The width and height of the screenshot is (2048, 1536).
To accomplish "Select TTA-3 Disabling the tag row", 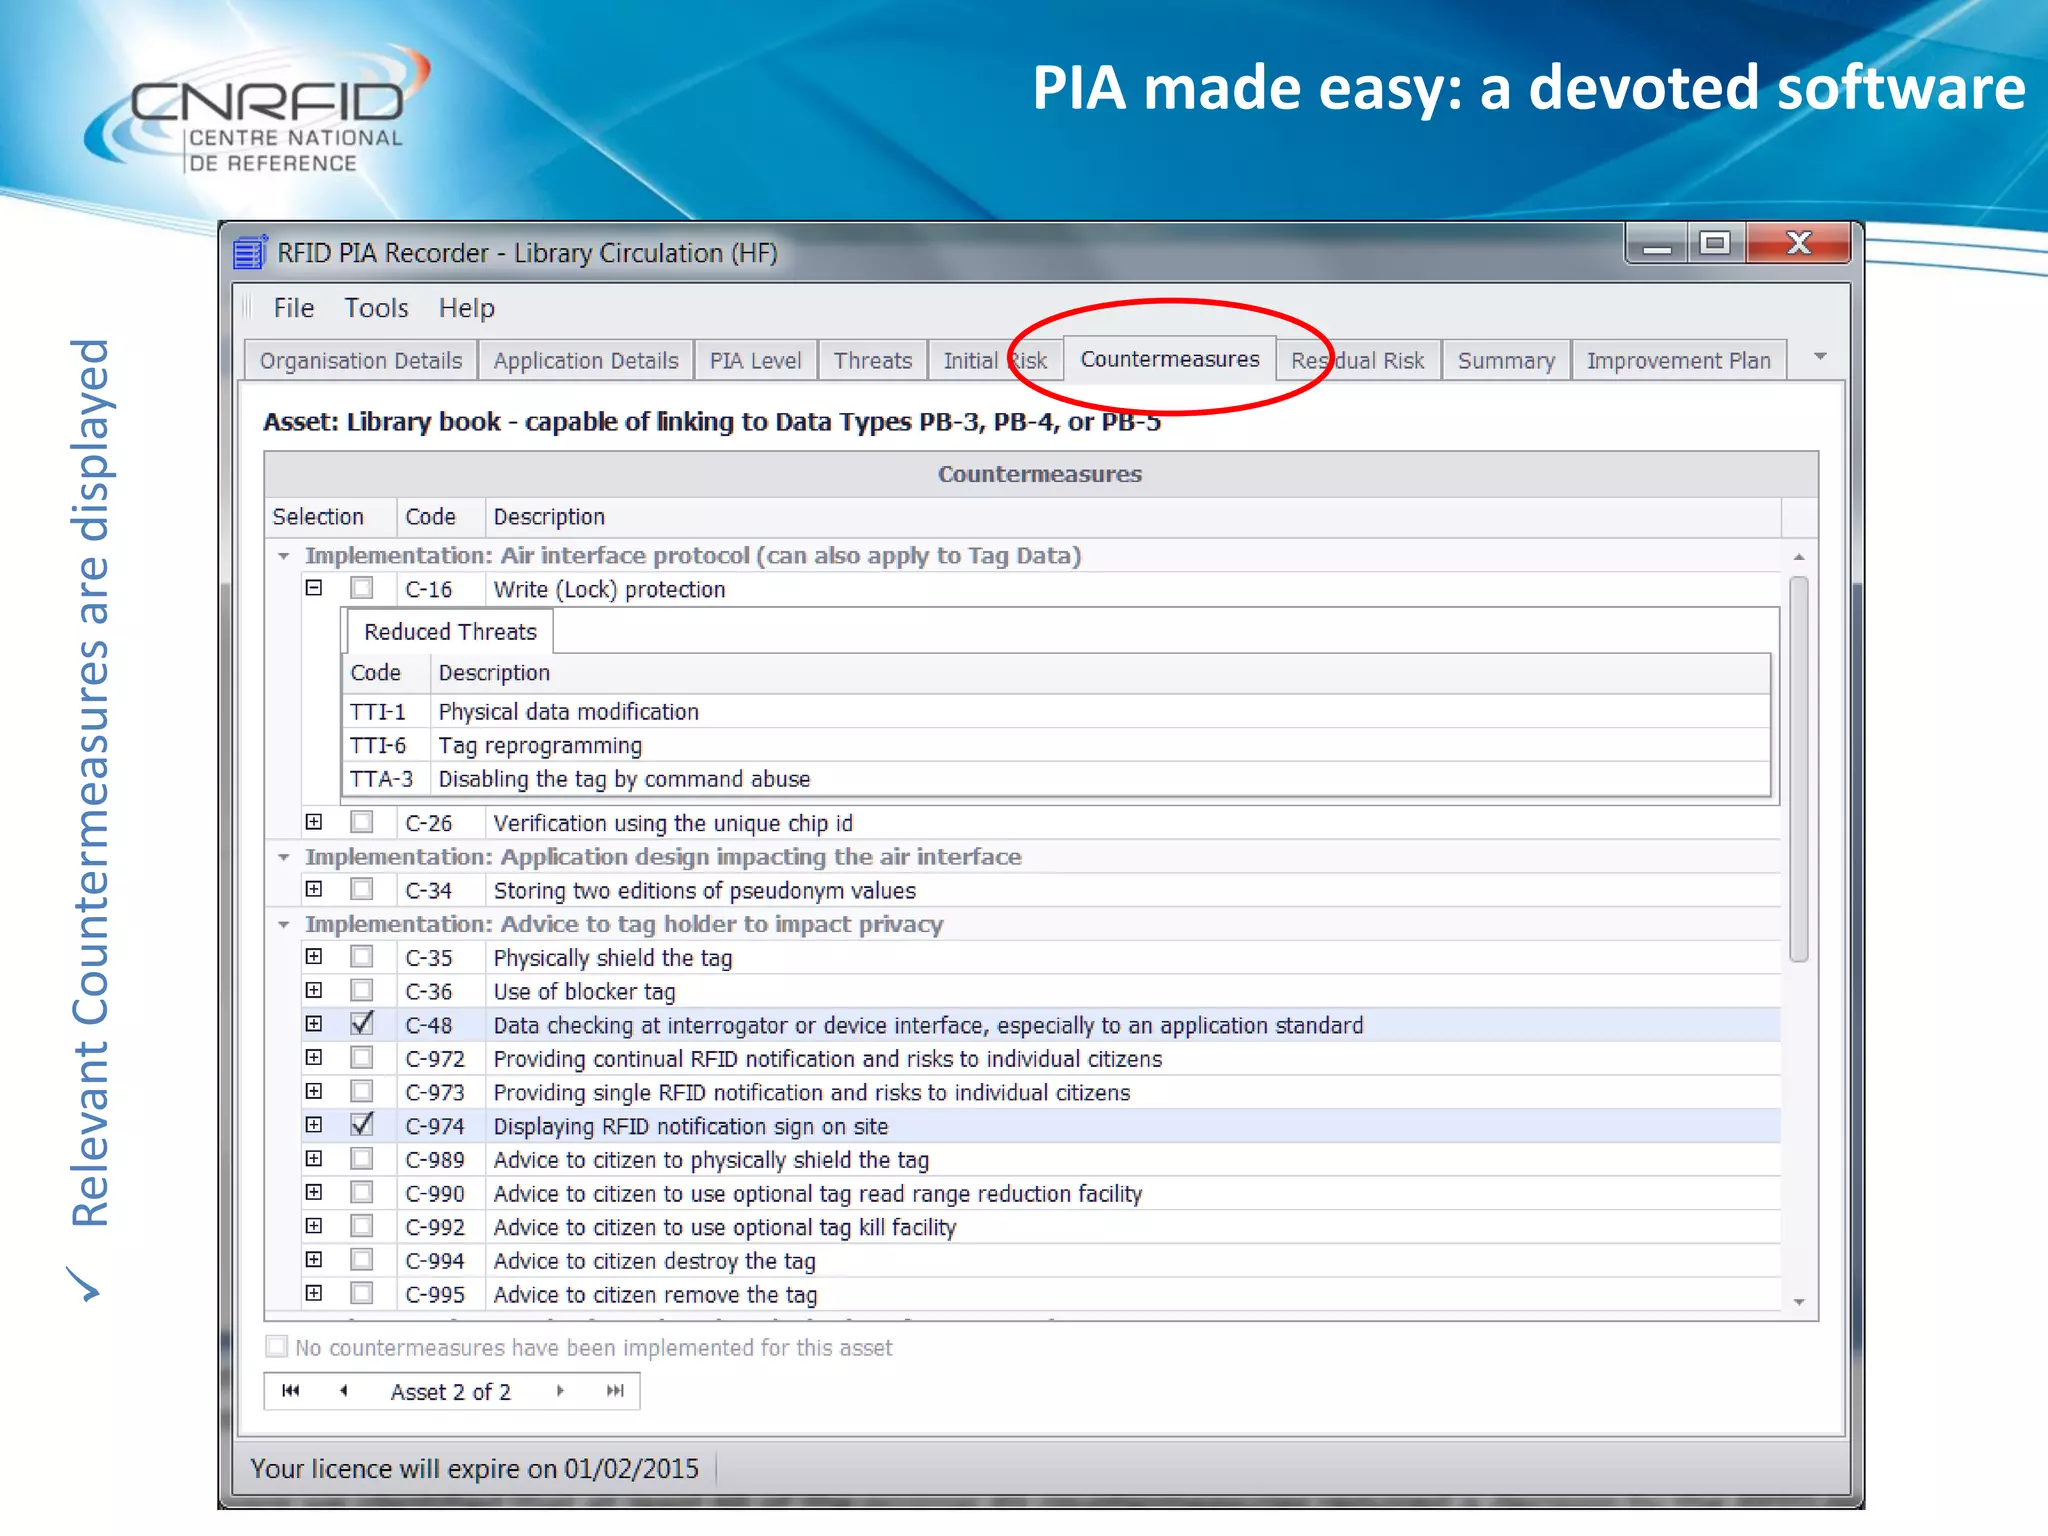I will click(1056, 779).
